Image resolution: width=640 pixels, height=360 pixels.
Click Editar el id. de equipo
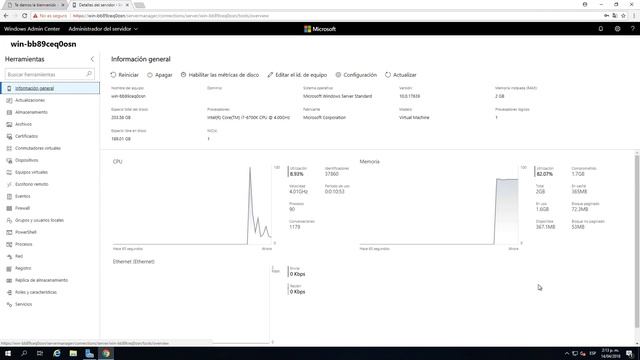297,75
